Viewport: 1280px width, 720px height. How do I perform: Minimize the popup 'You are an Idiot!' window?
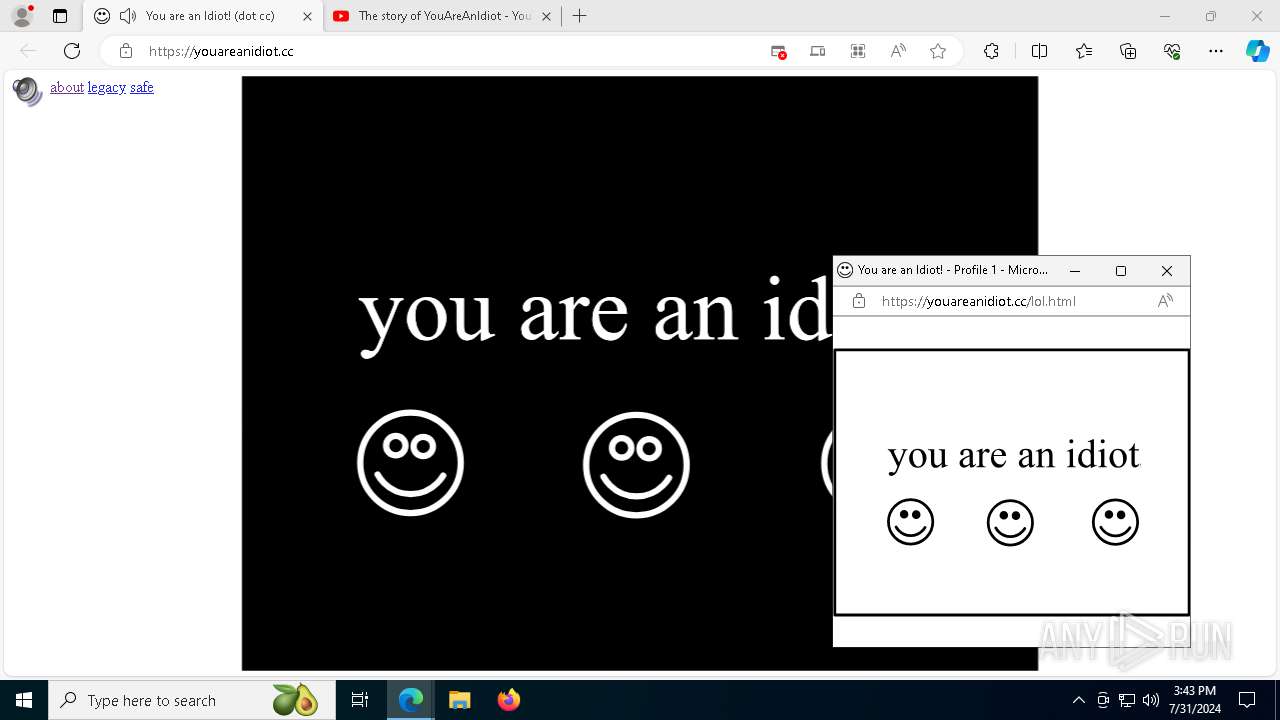(1075, 270)
